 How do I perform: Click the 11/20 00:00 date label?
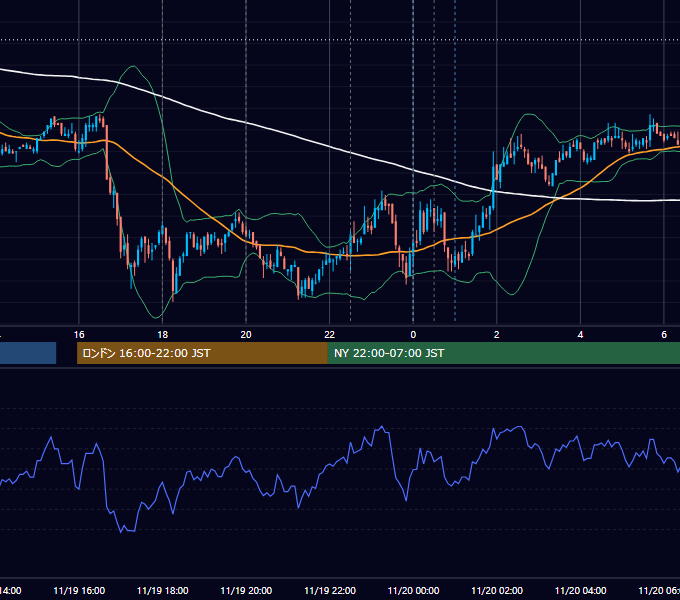(413, 591)
